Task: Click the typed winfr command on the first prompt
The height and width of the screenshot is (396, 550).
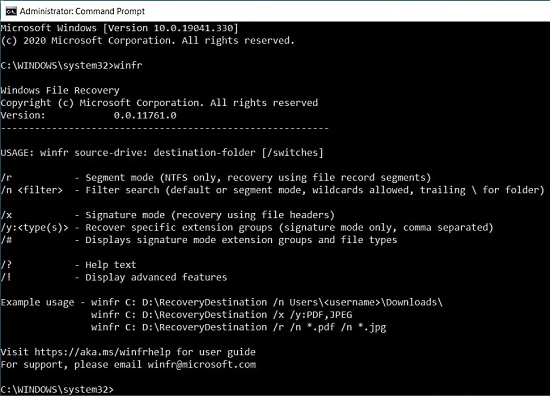Action: 128,65
